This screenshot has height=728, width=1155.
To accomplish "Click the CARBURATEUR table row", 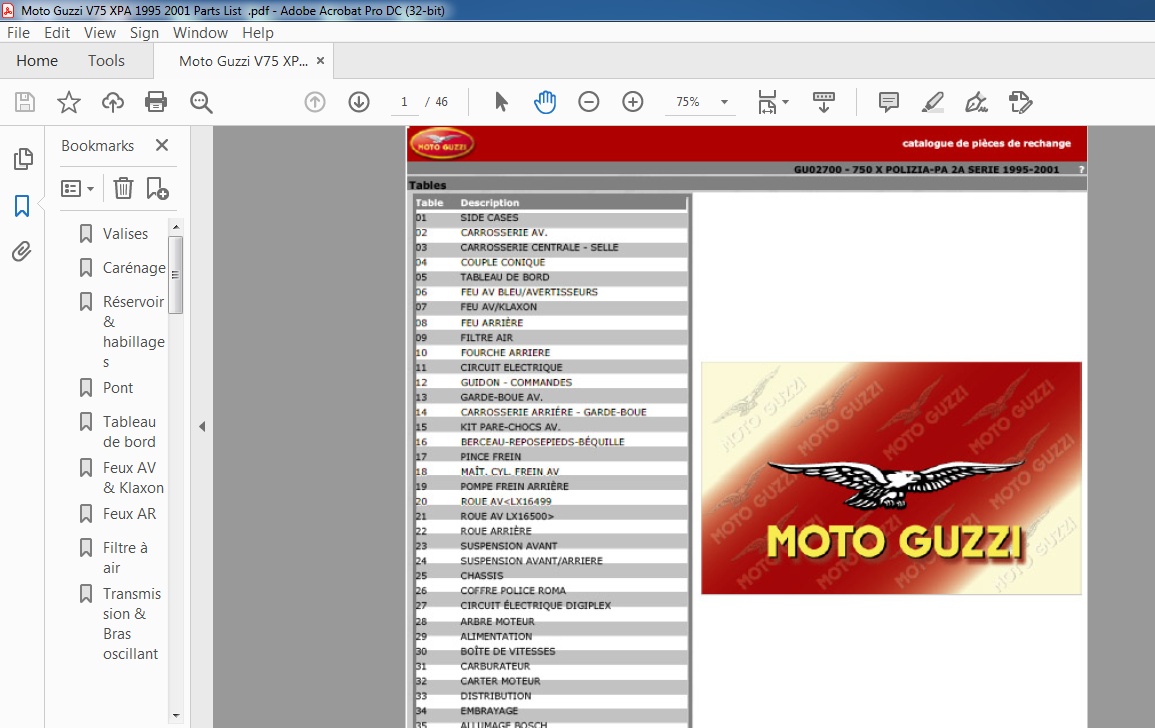I will coord(551,666).
